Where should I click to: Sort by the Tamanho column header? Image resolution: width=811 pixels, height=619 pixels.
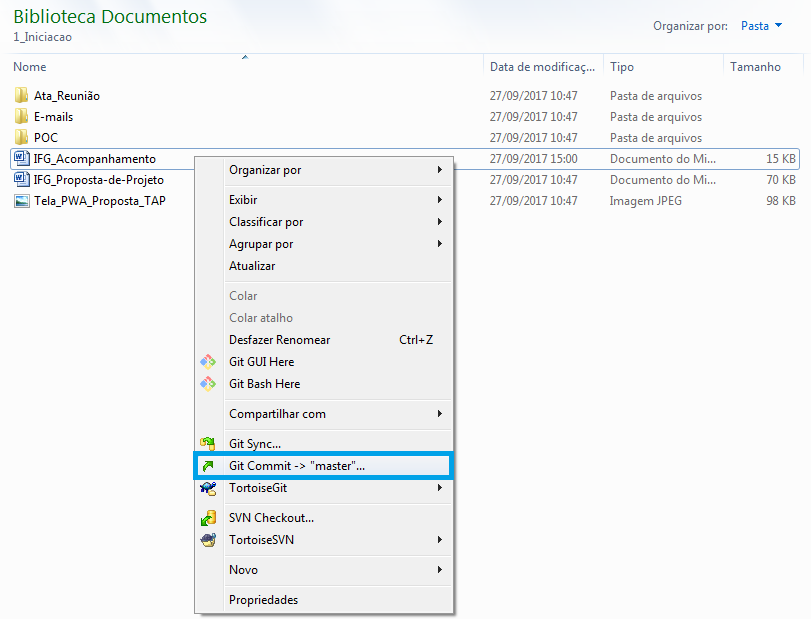point(755,67)
